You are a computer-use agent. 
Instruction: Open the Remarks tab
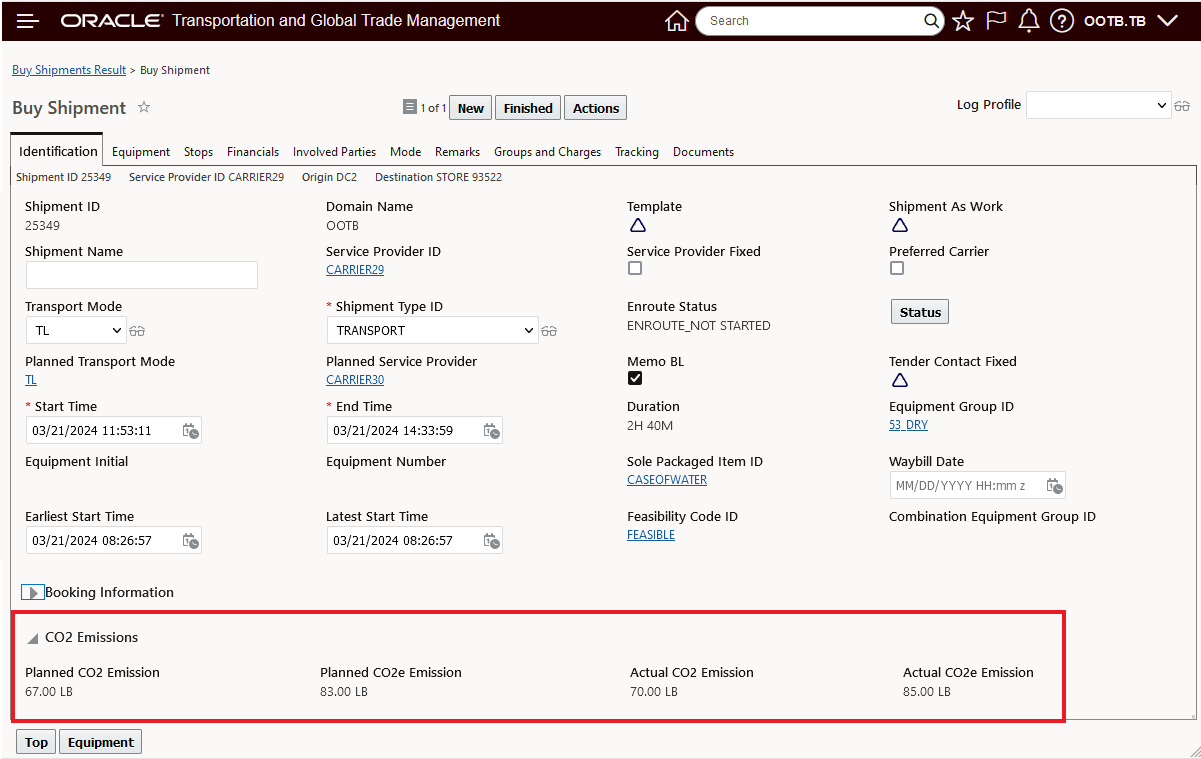(x=457, y=152)
